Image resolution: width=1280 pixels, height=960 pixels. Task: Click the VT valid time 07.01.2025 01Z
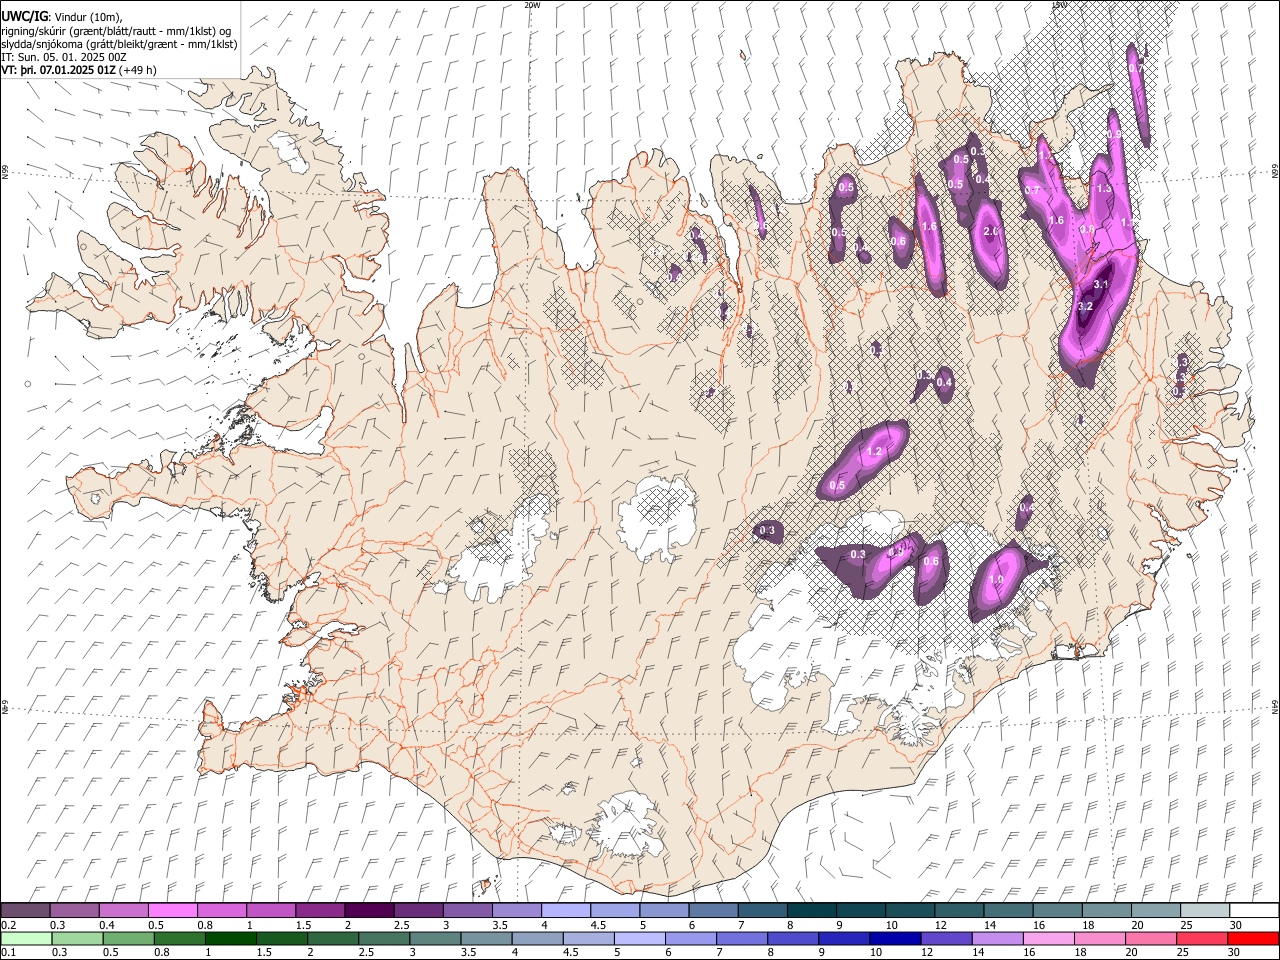(x=79, y=70)
